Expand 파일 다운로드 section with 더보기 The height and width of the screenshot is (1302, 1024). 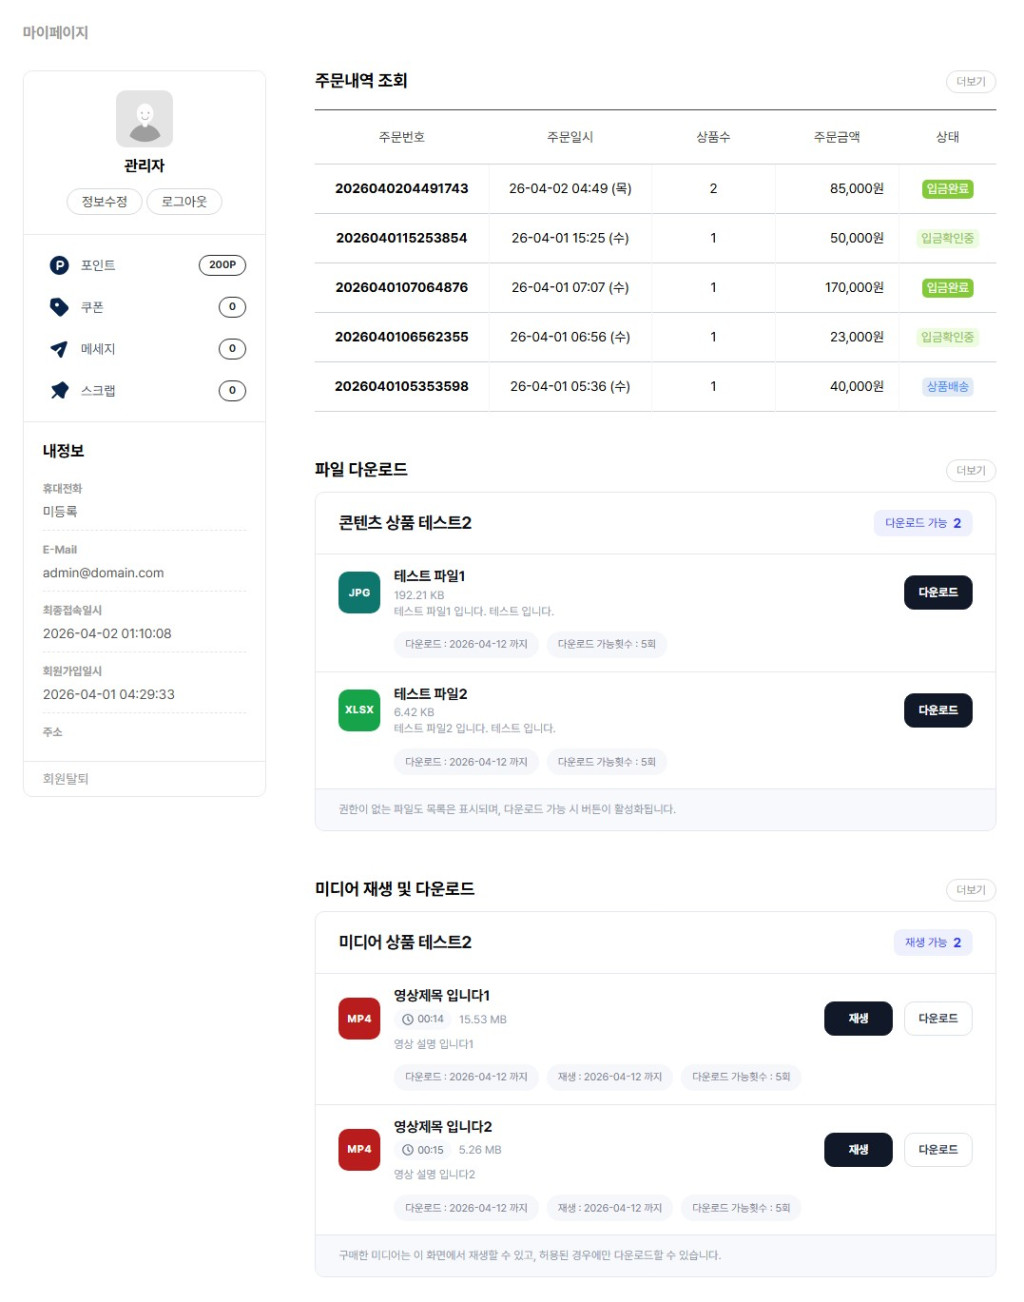pos(970,471)
